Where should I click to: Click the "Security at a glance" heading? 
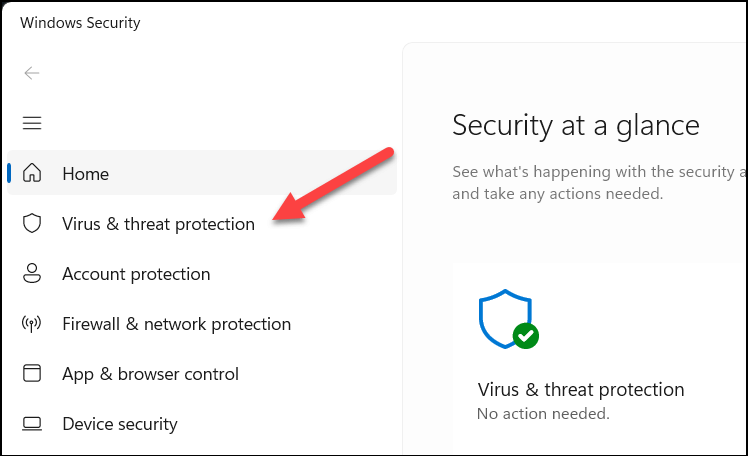pos(576,125)
